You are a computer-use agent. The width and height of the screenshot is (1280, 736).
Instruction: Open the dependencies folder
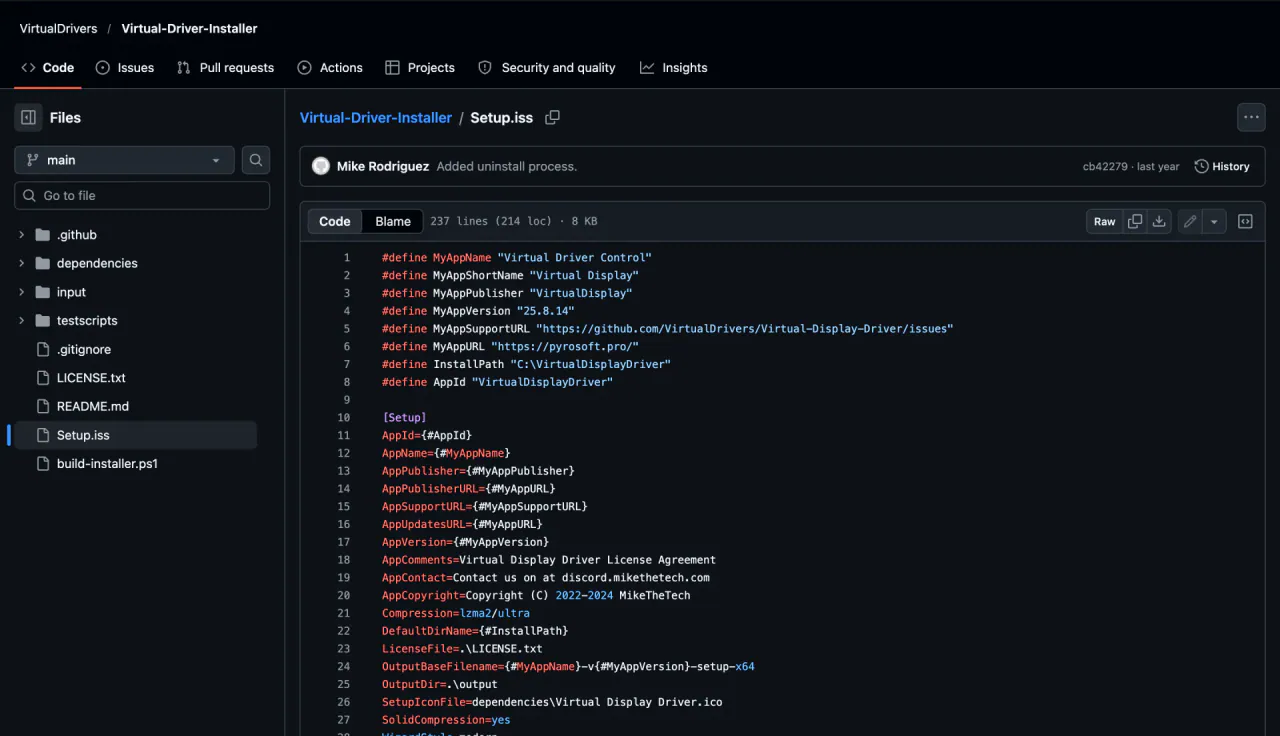(97, 263)
